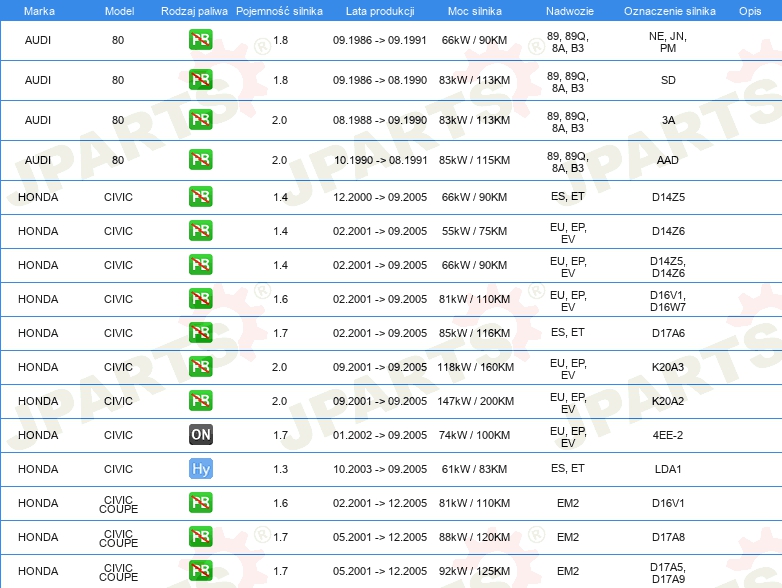Click the Hy hybrid icon in Civic LDA1 row
This screenshot has width=782, height=588.
point(201,468)
